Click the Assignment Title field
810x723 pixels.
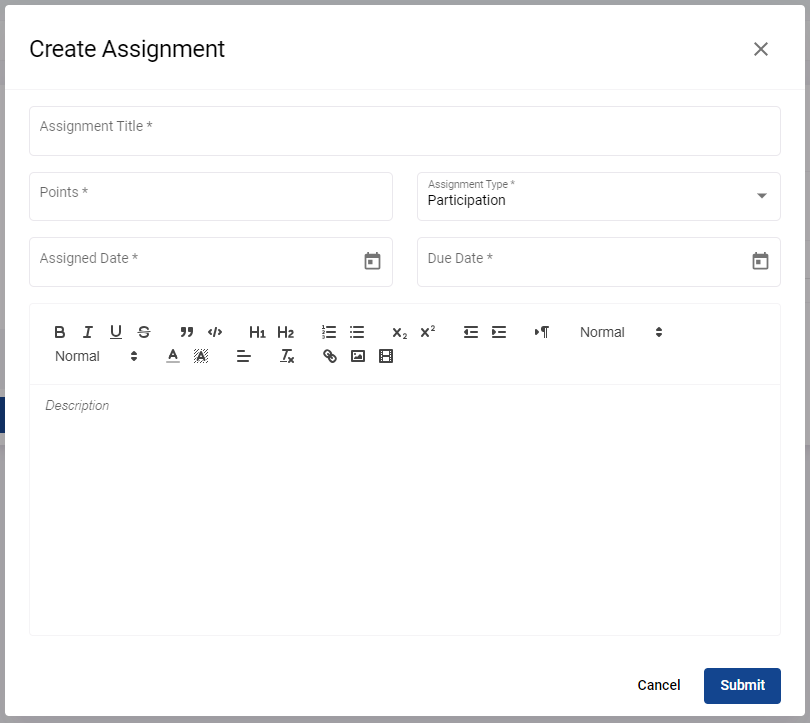click(x=405, y=131)
